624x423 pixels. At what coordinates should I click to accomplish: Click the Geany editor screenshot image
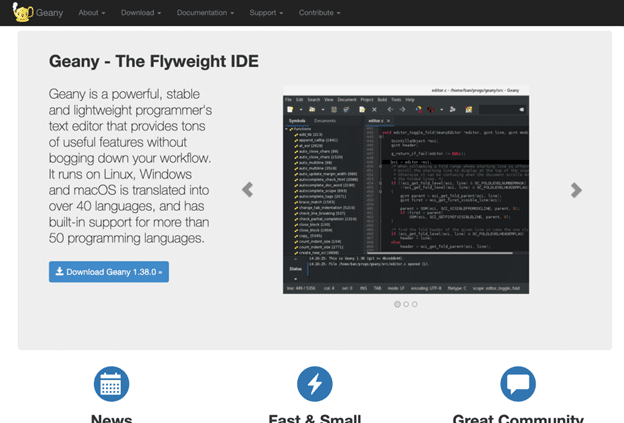click(x=406, y=190)
